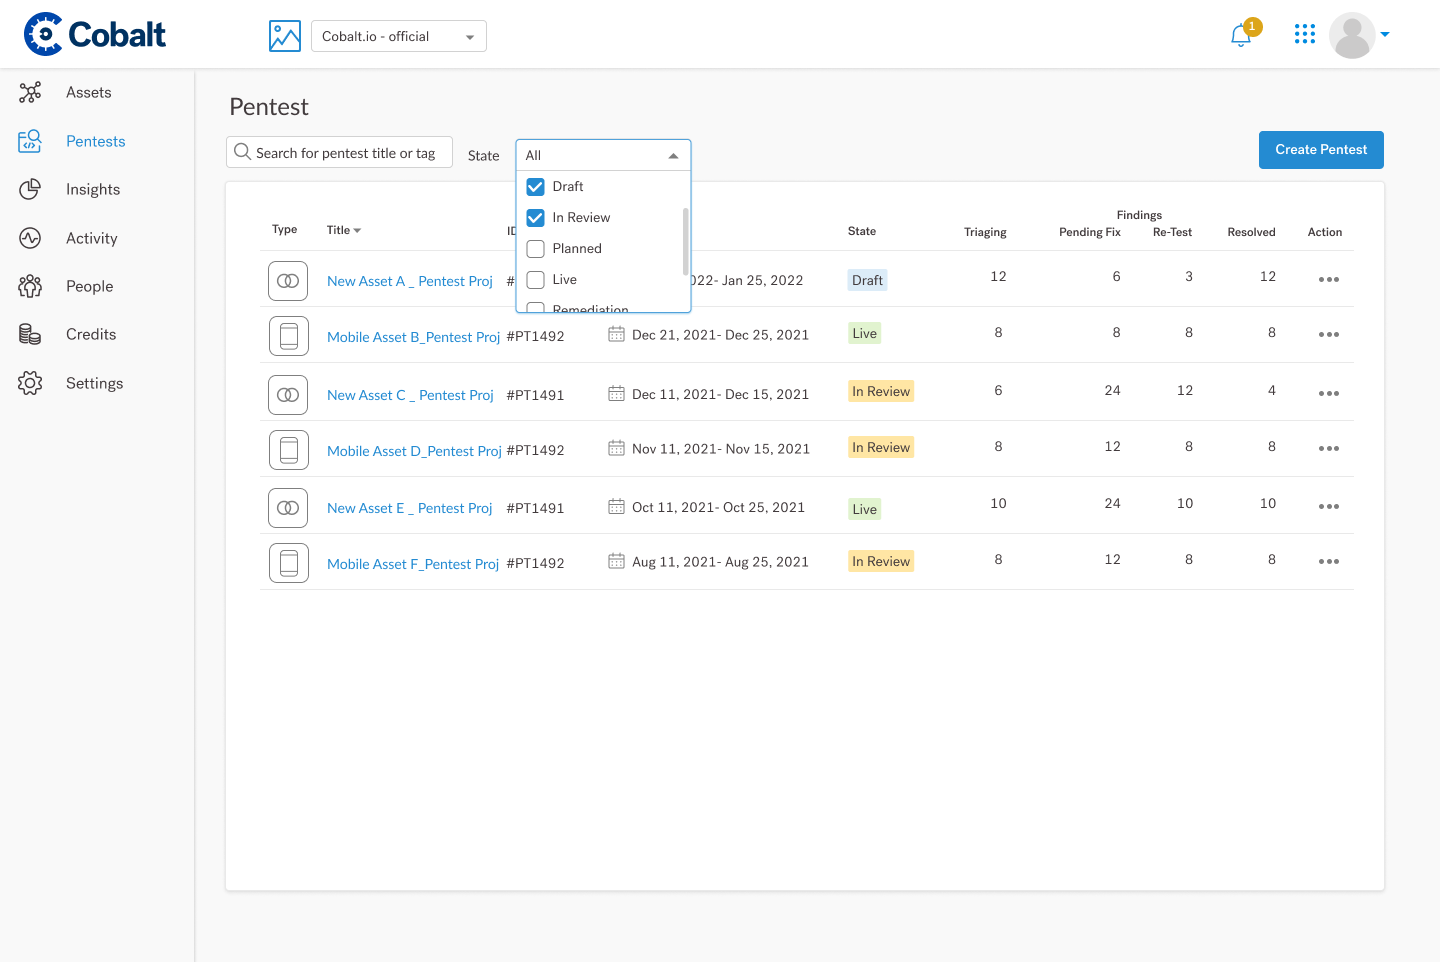The height and width of the screenshot is (962, 1440).
Task: Click the Pending Fix column header
Action: tap(1090, 232)
